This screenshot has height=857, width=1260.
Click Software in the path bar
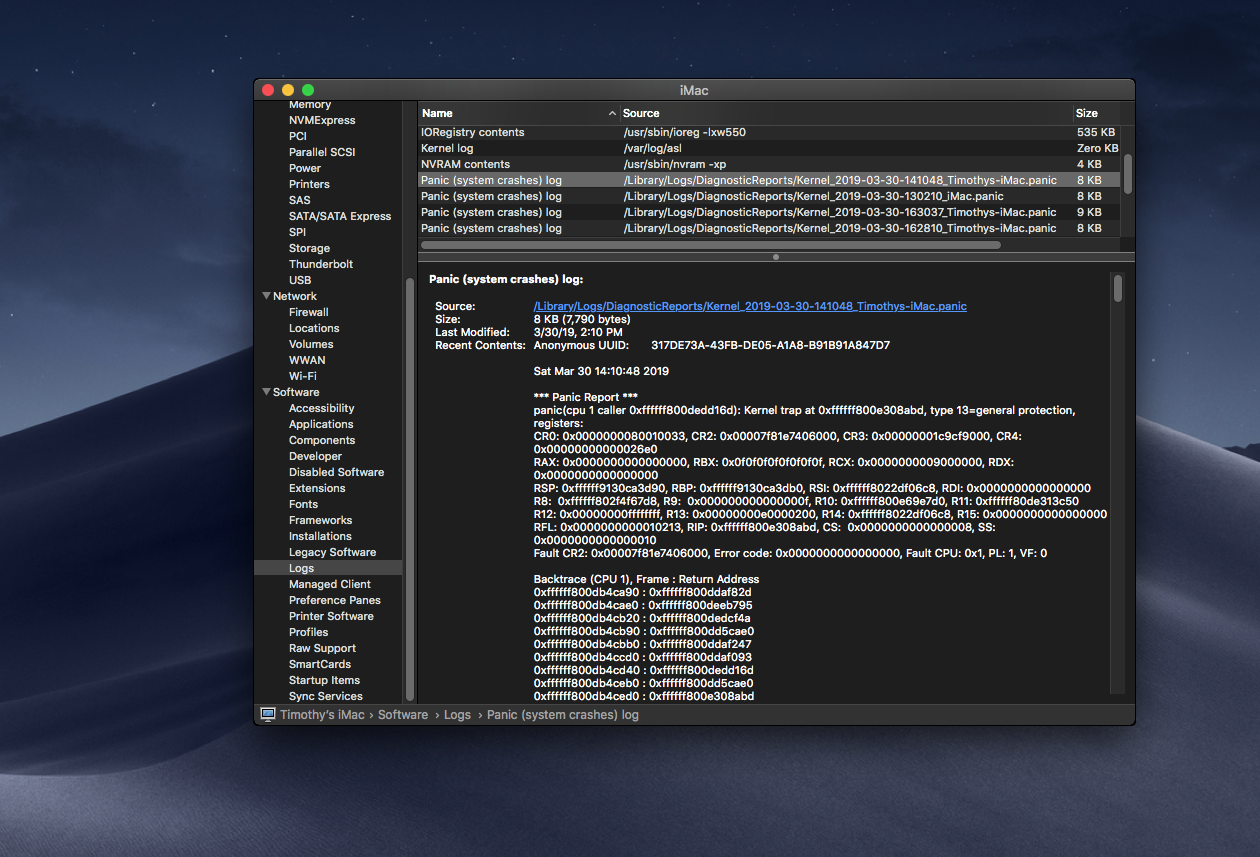403,715
